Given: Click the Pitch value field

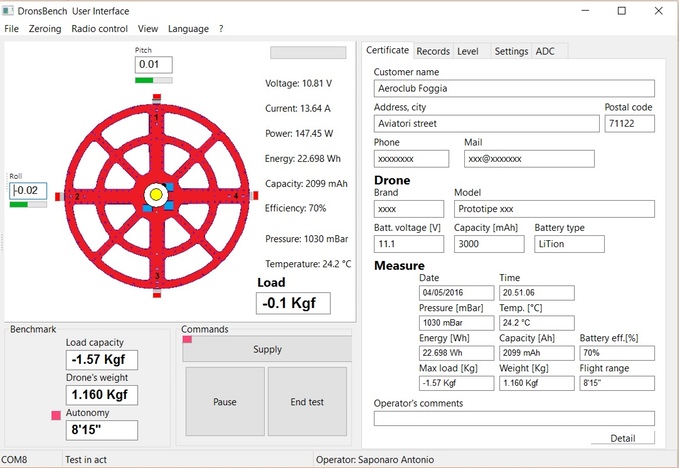Looking at the screenshot, I should click(154, 65).
